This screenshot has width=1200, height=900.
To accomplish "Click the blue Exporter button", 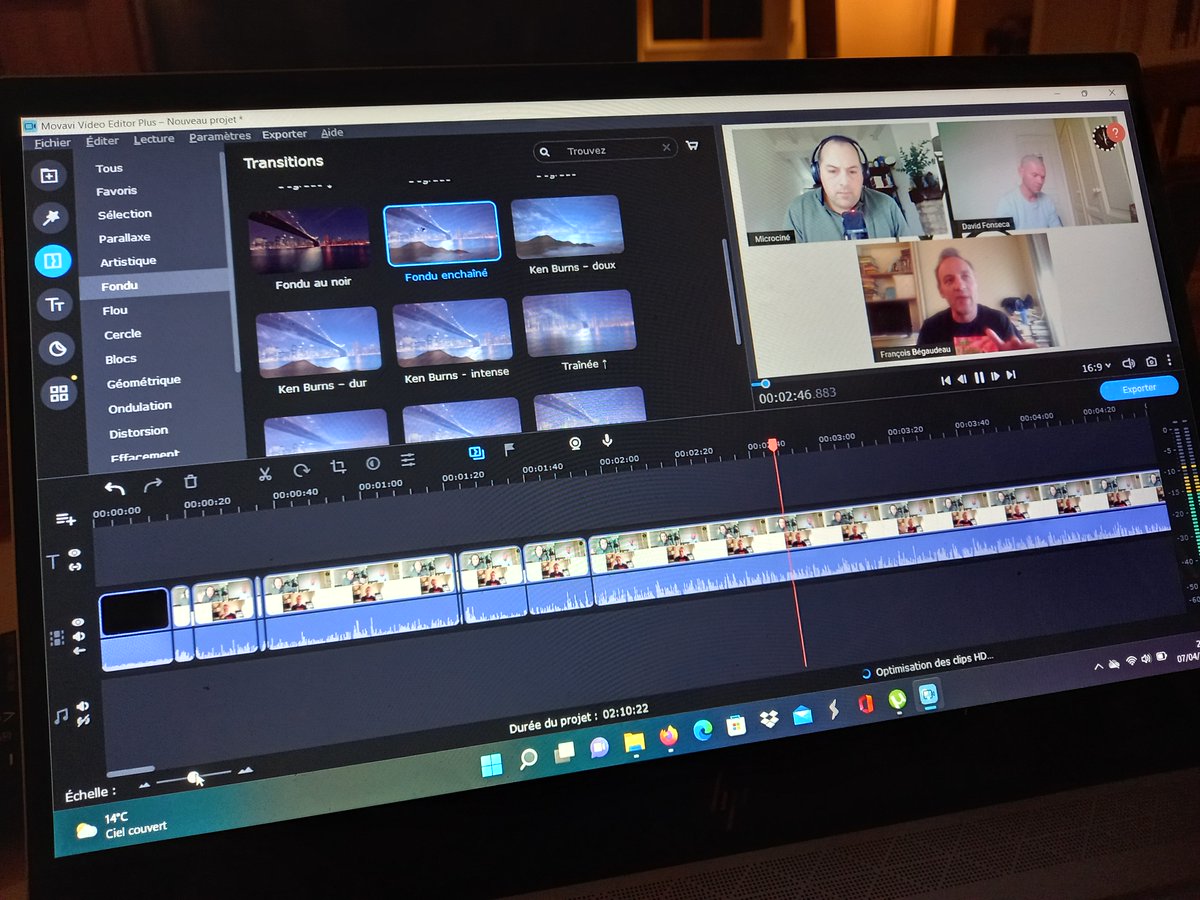I will tap(1139, 388).
